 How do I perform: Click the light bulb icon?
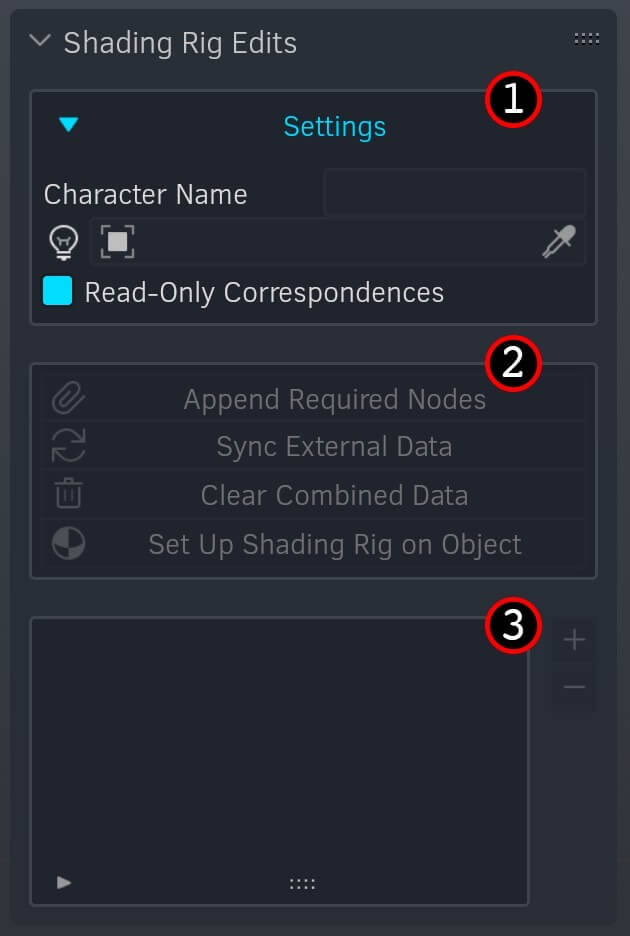63,242
